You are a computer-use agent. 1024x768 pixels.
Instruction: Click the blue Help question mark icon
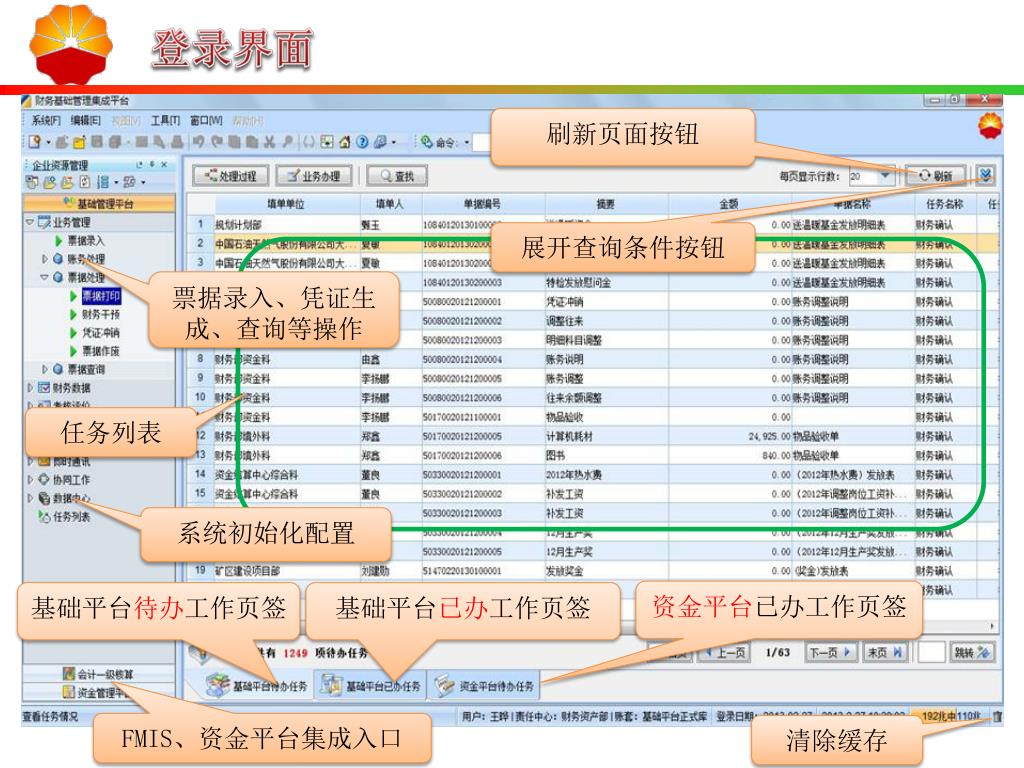362,142
